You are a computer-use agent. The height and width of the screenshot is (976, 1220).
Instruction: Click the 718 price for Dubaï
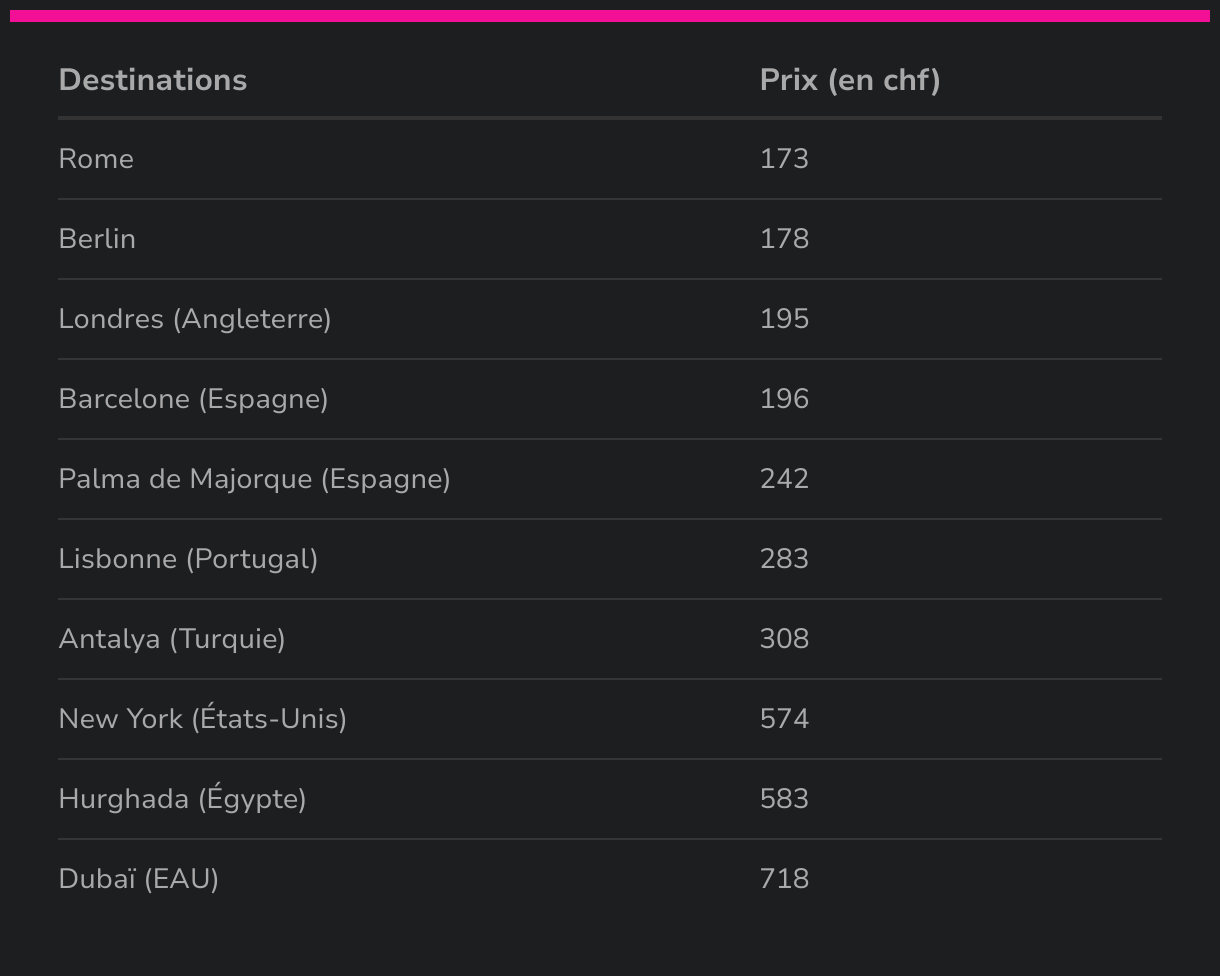[784, 879]
